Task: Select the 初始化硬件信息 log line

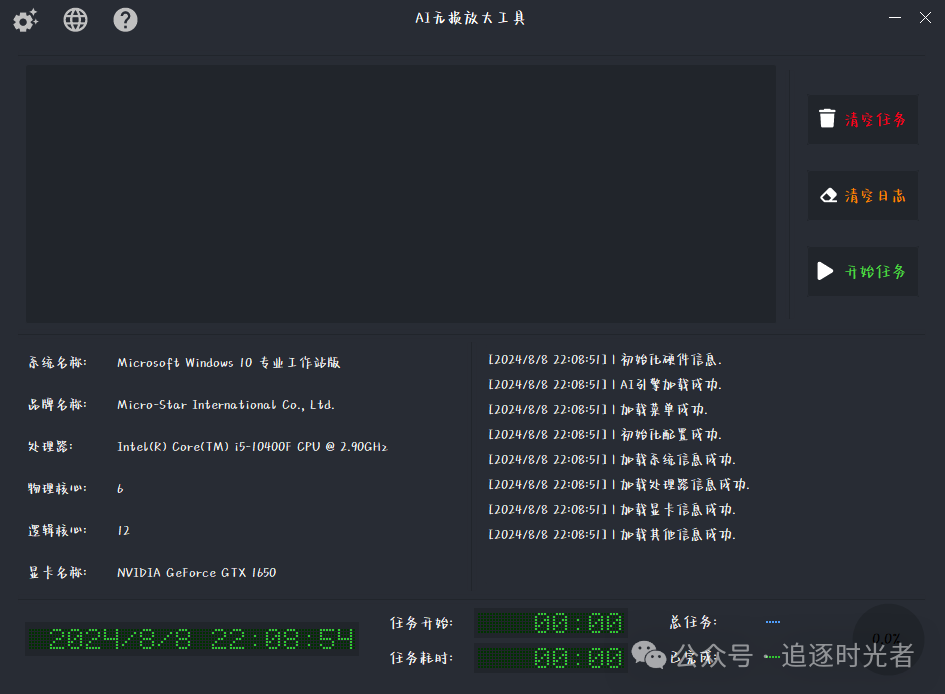Action: (x=605, y=360)
